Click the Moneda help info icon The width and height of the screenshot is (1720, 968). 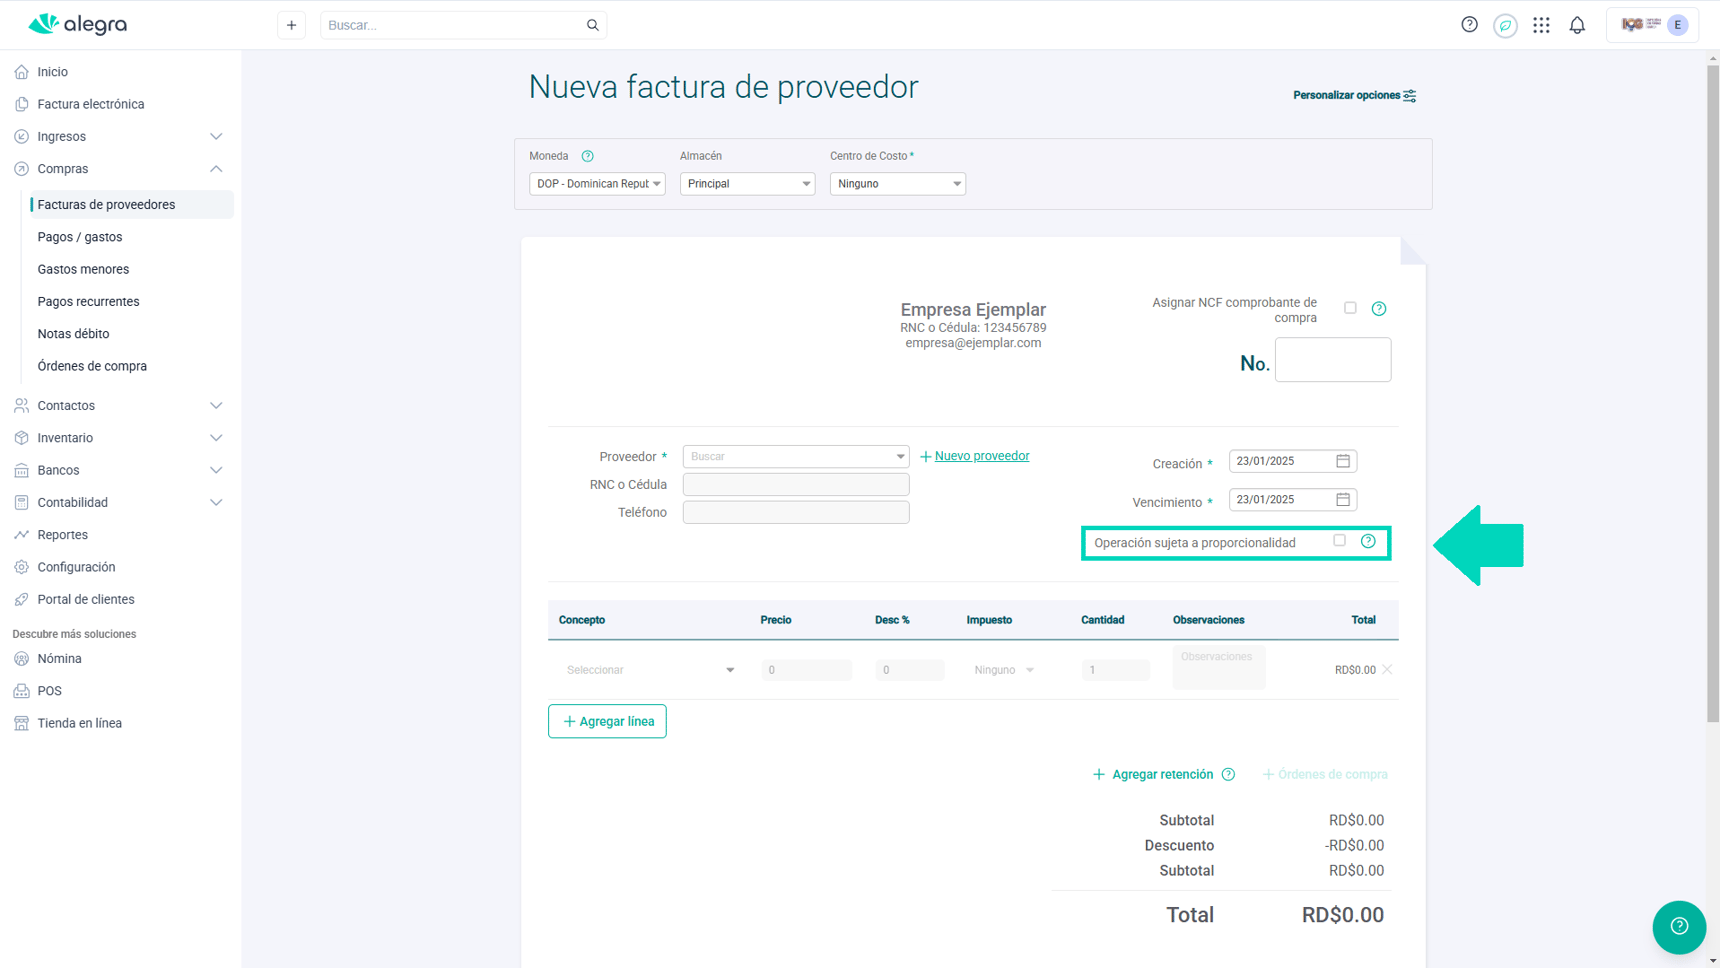click(x=588, y=156)
